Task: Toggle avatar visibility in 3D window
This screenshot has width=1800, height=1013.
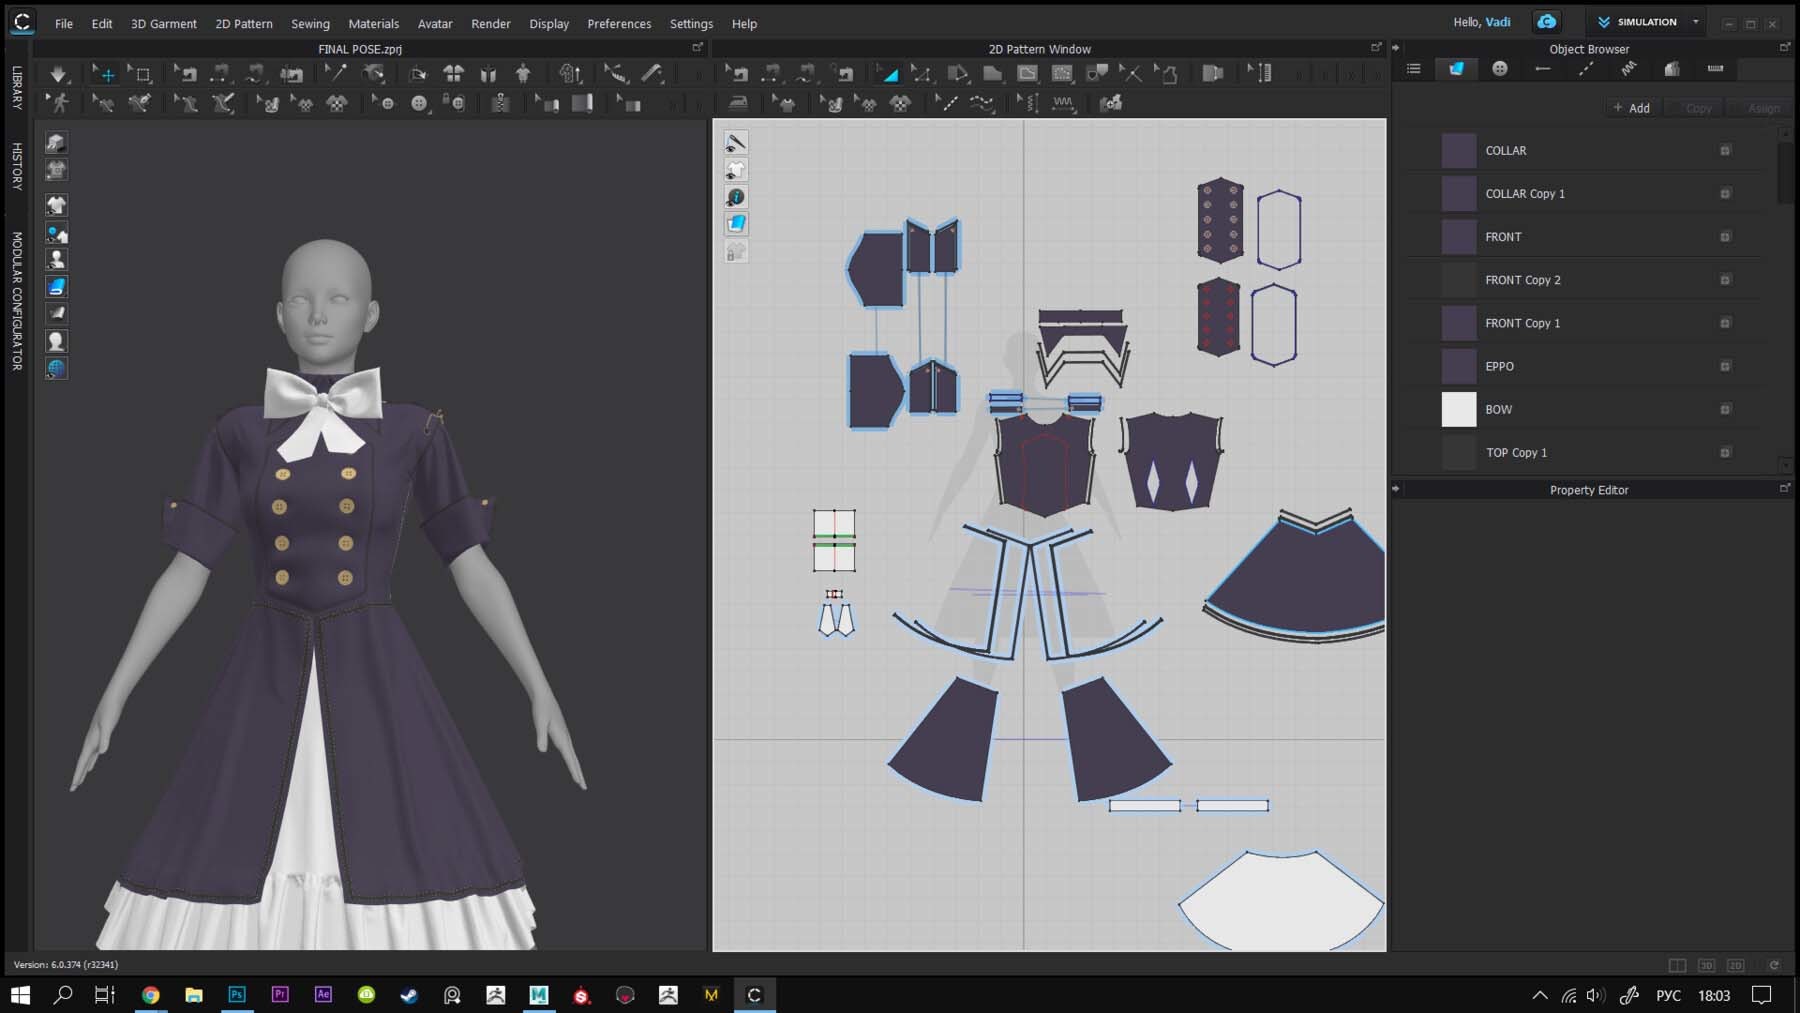Action: coord(56,259)
